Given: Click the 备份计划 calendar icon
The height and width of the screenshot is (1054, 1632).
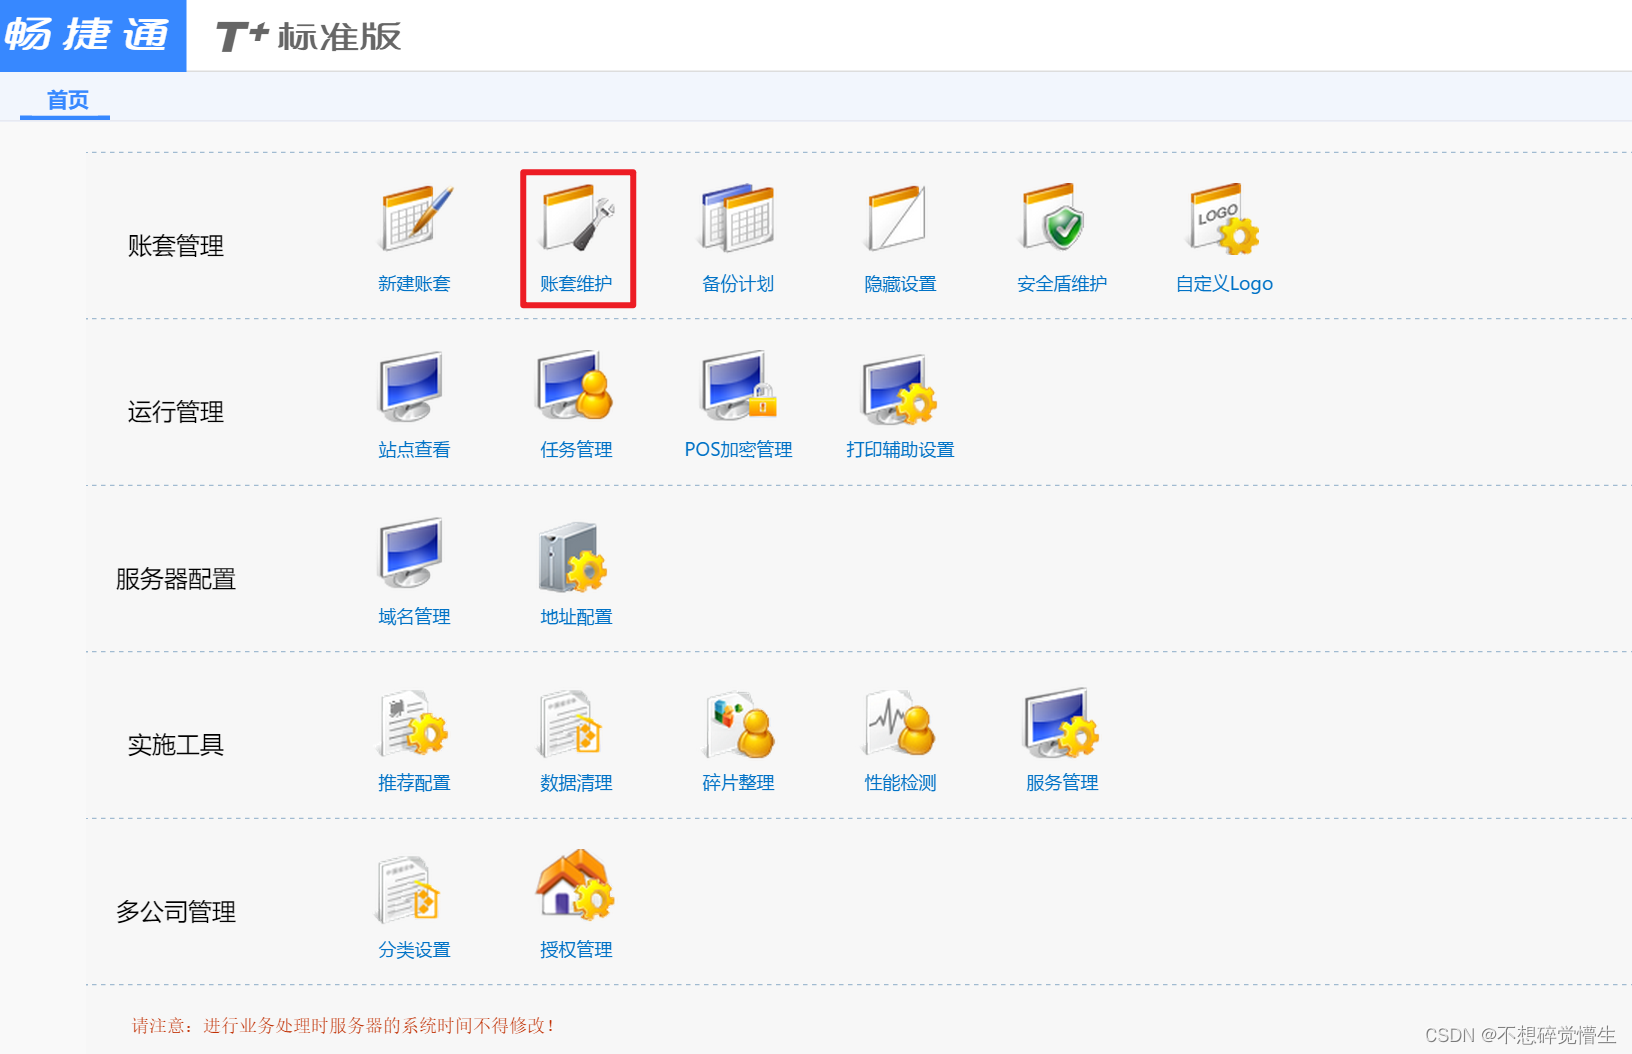Looking at the screenshot, I should (x=738, y=217).
